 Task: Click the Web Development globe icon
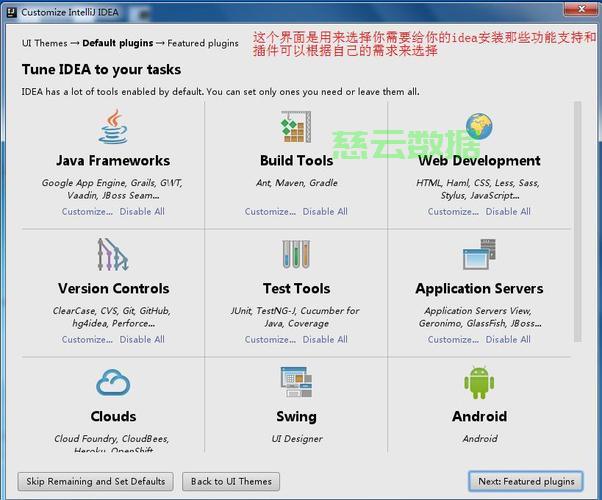[x=479, y=126]
